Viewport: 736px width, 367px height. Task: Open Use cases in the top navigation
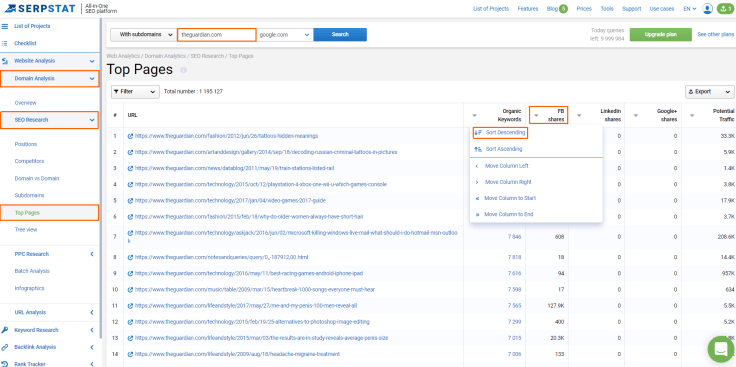point(662,9)
